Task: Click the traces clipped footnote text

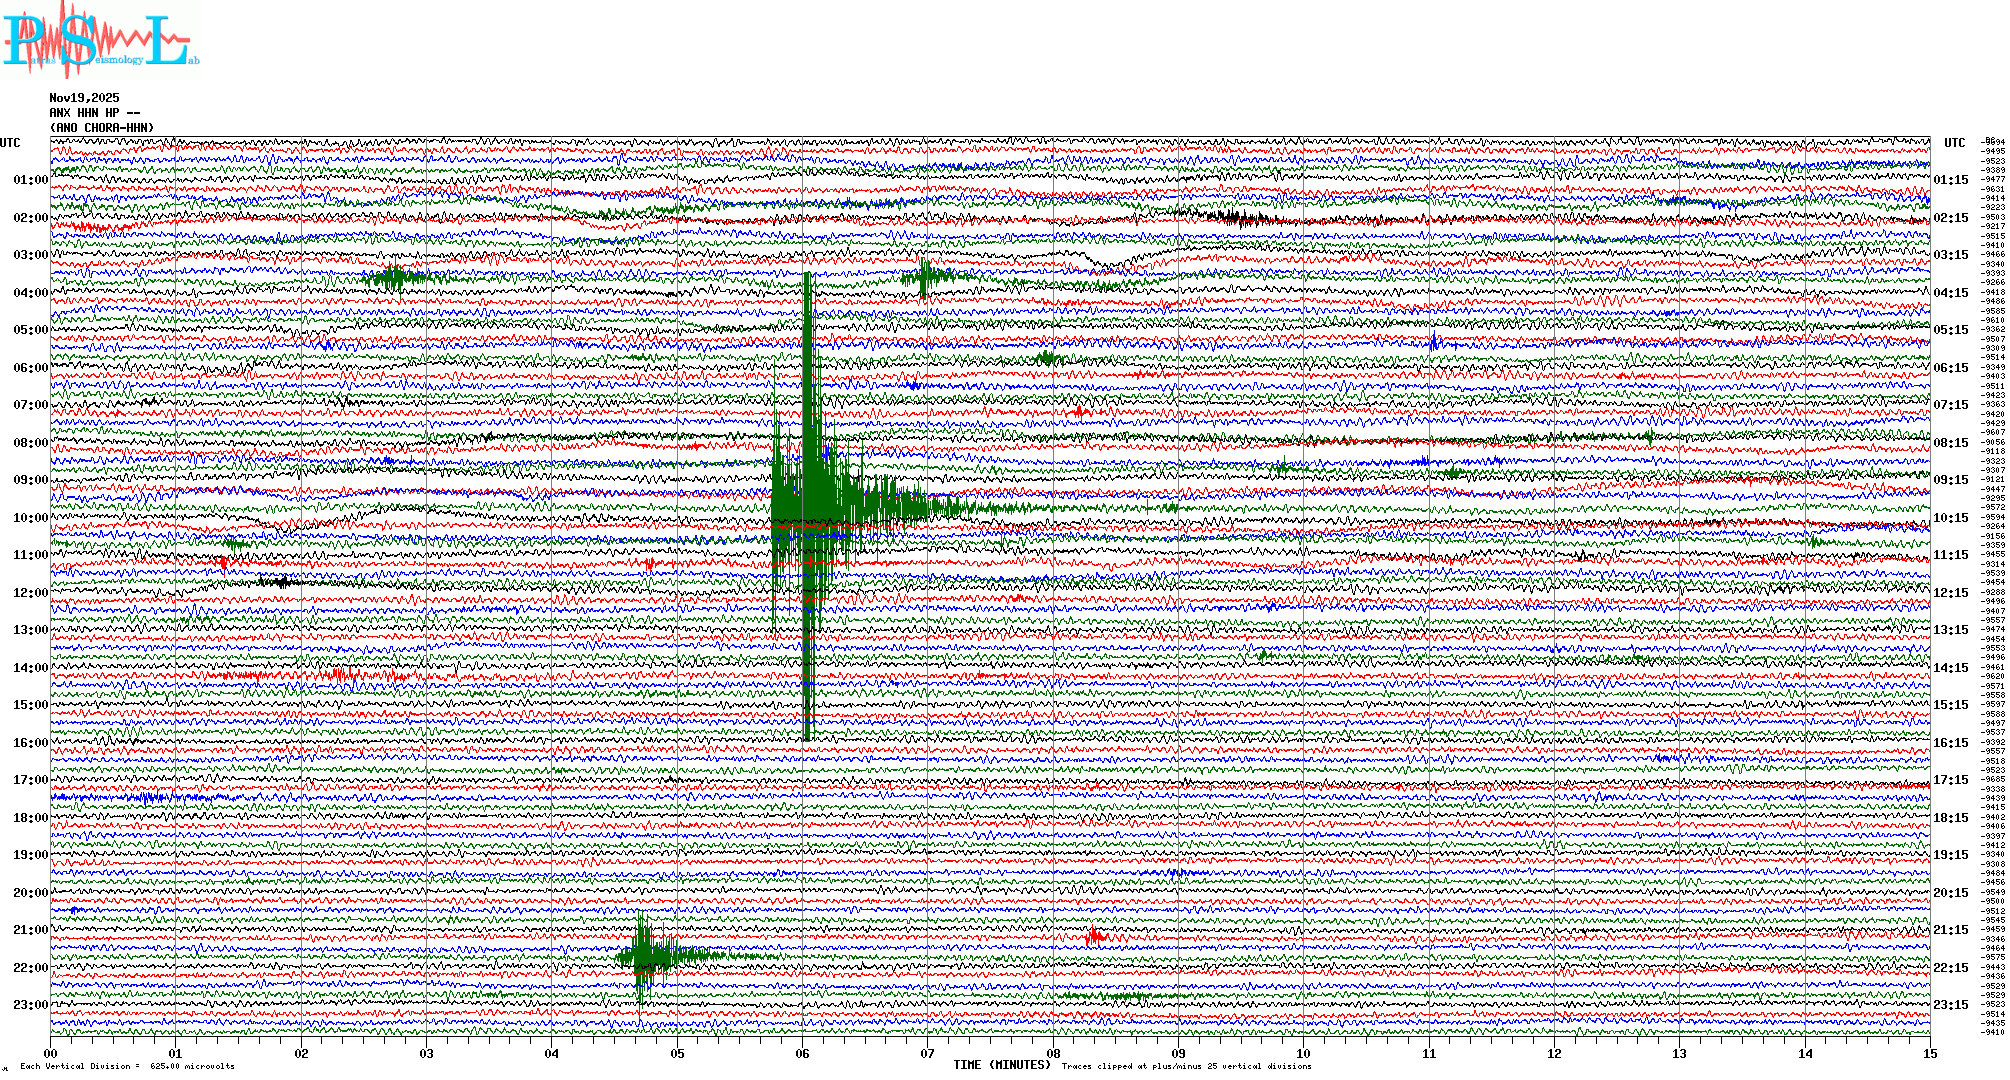Action: (x=1186, y=1066)
